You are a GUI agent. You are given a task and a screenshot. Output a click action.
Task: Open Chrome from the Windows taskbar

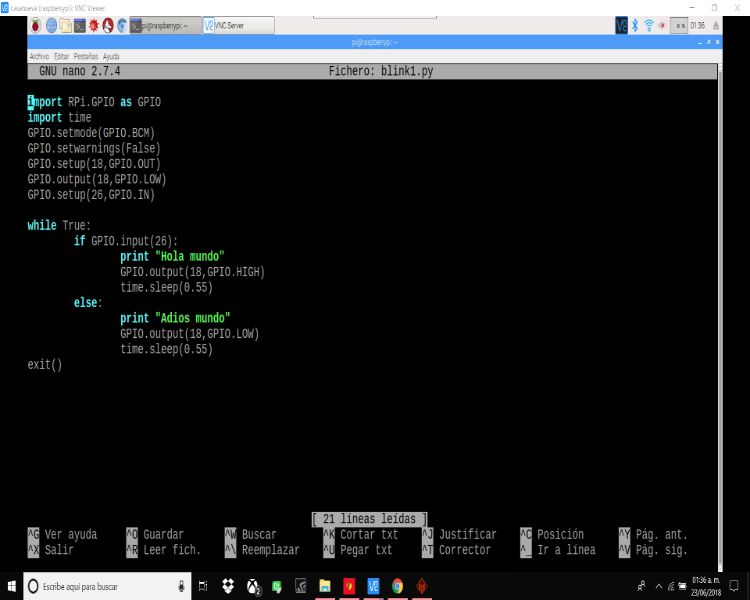[x=397, y=587]
